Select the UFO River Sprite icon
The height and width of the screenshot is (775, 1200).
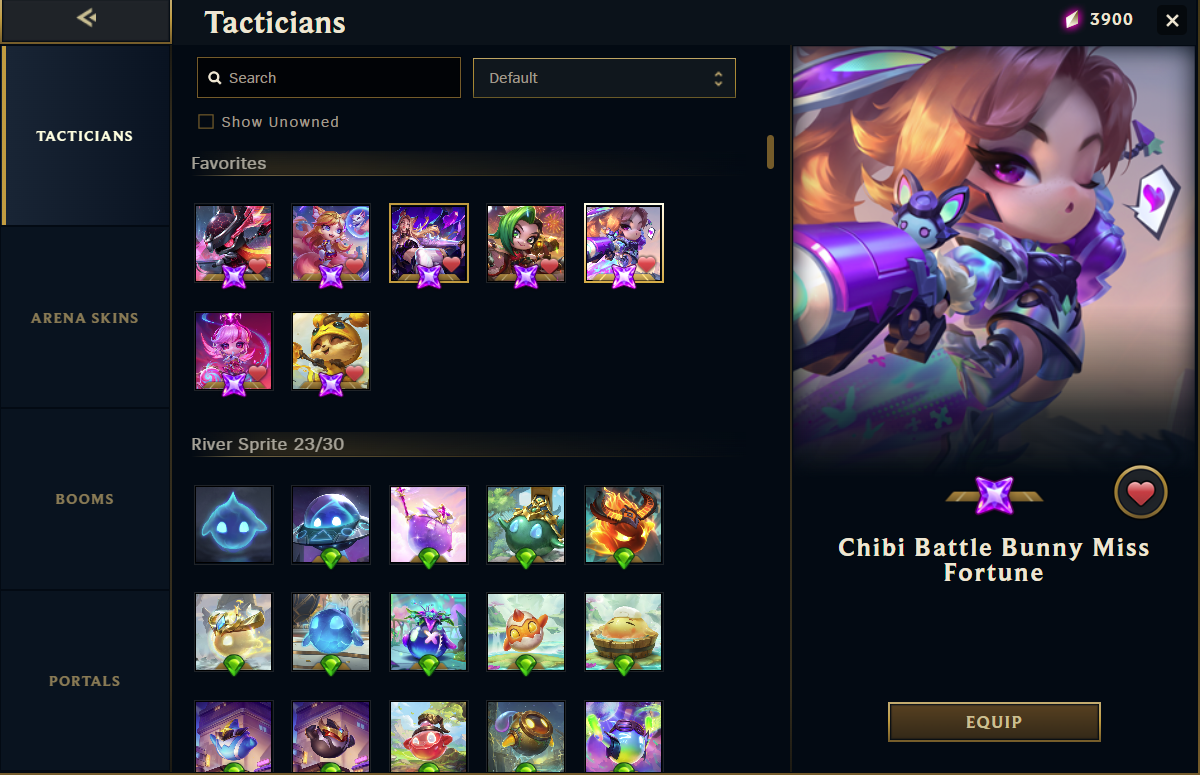coord(331,525)
